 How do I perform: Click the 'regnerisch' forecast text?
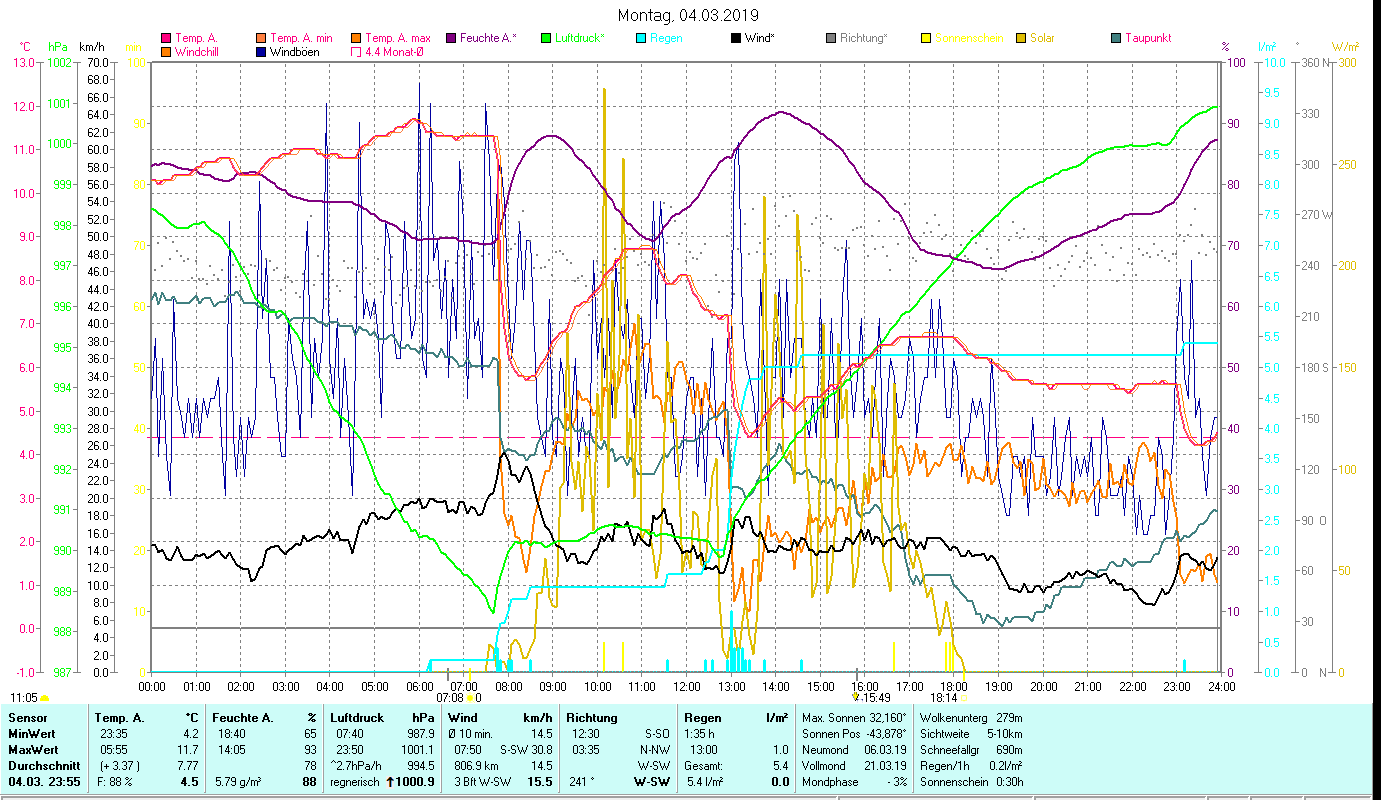click(x=355, y=782)
